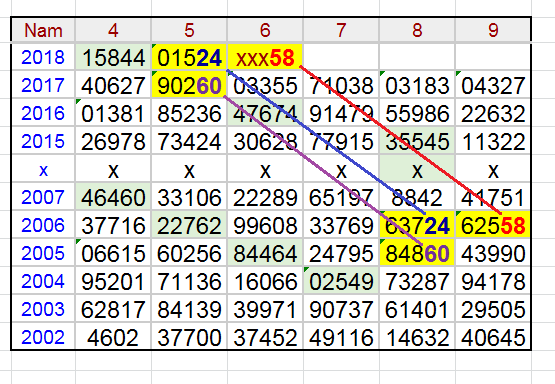Image resolution: width=555 pixels, height=384 pixels.
Task: Click the yellow cell 90260
Action: click(x=189, y=85)
